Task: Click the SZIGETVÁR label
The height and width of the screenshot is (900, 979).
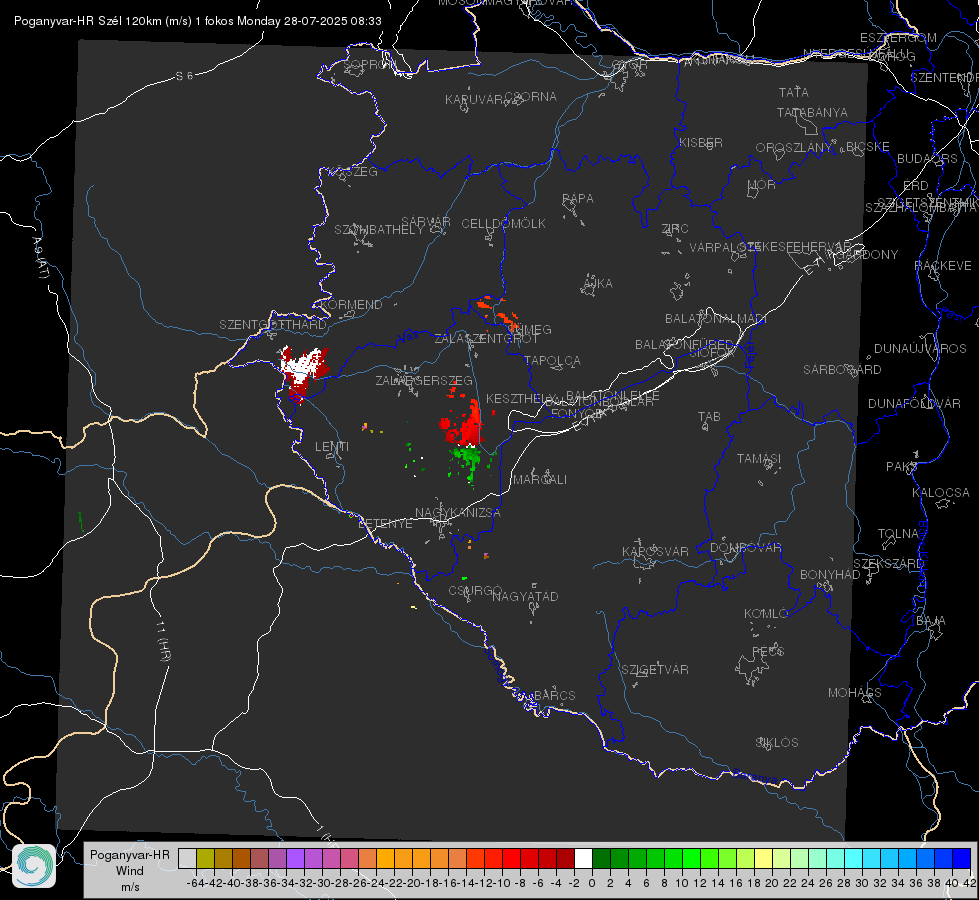Action: click(655, 670)
